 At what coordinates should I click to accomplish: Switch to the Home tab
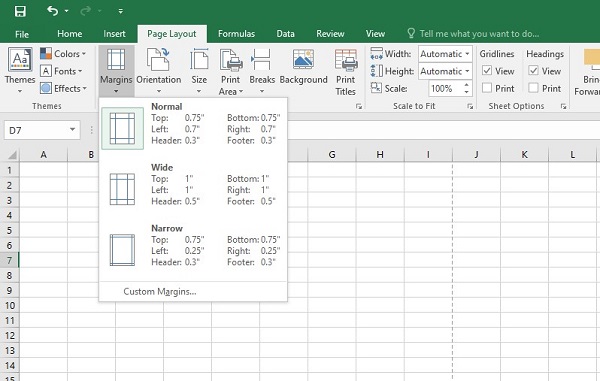70,34
